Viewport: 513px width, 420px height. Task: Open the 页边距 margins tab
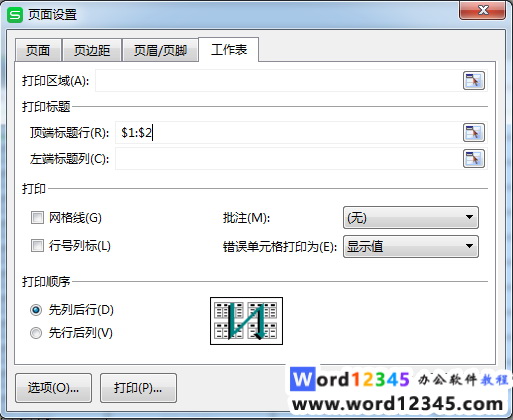coord(92,50)
